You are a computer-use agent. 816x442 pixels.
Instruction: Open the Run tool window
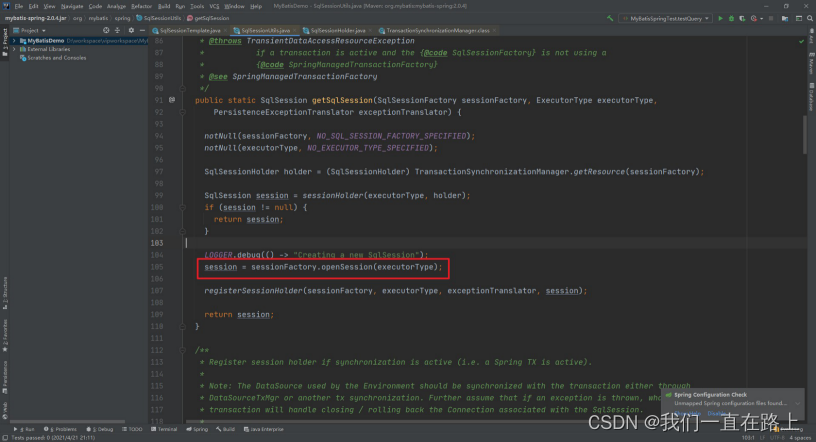pos(23,429)
